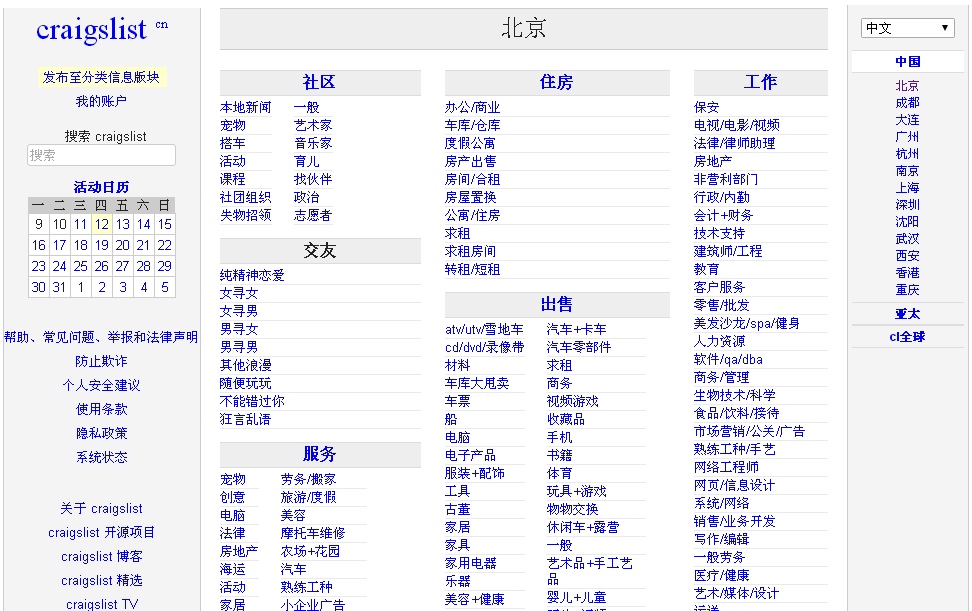972x611 pixels.
Task: Open 汽车+卡车 for sale link
Action: coord(577,330)
